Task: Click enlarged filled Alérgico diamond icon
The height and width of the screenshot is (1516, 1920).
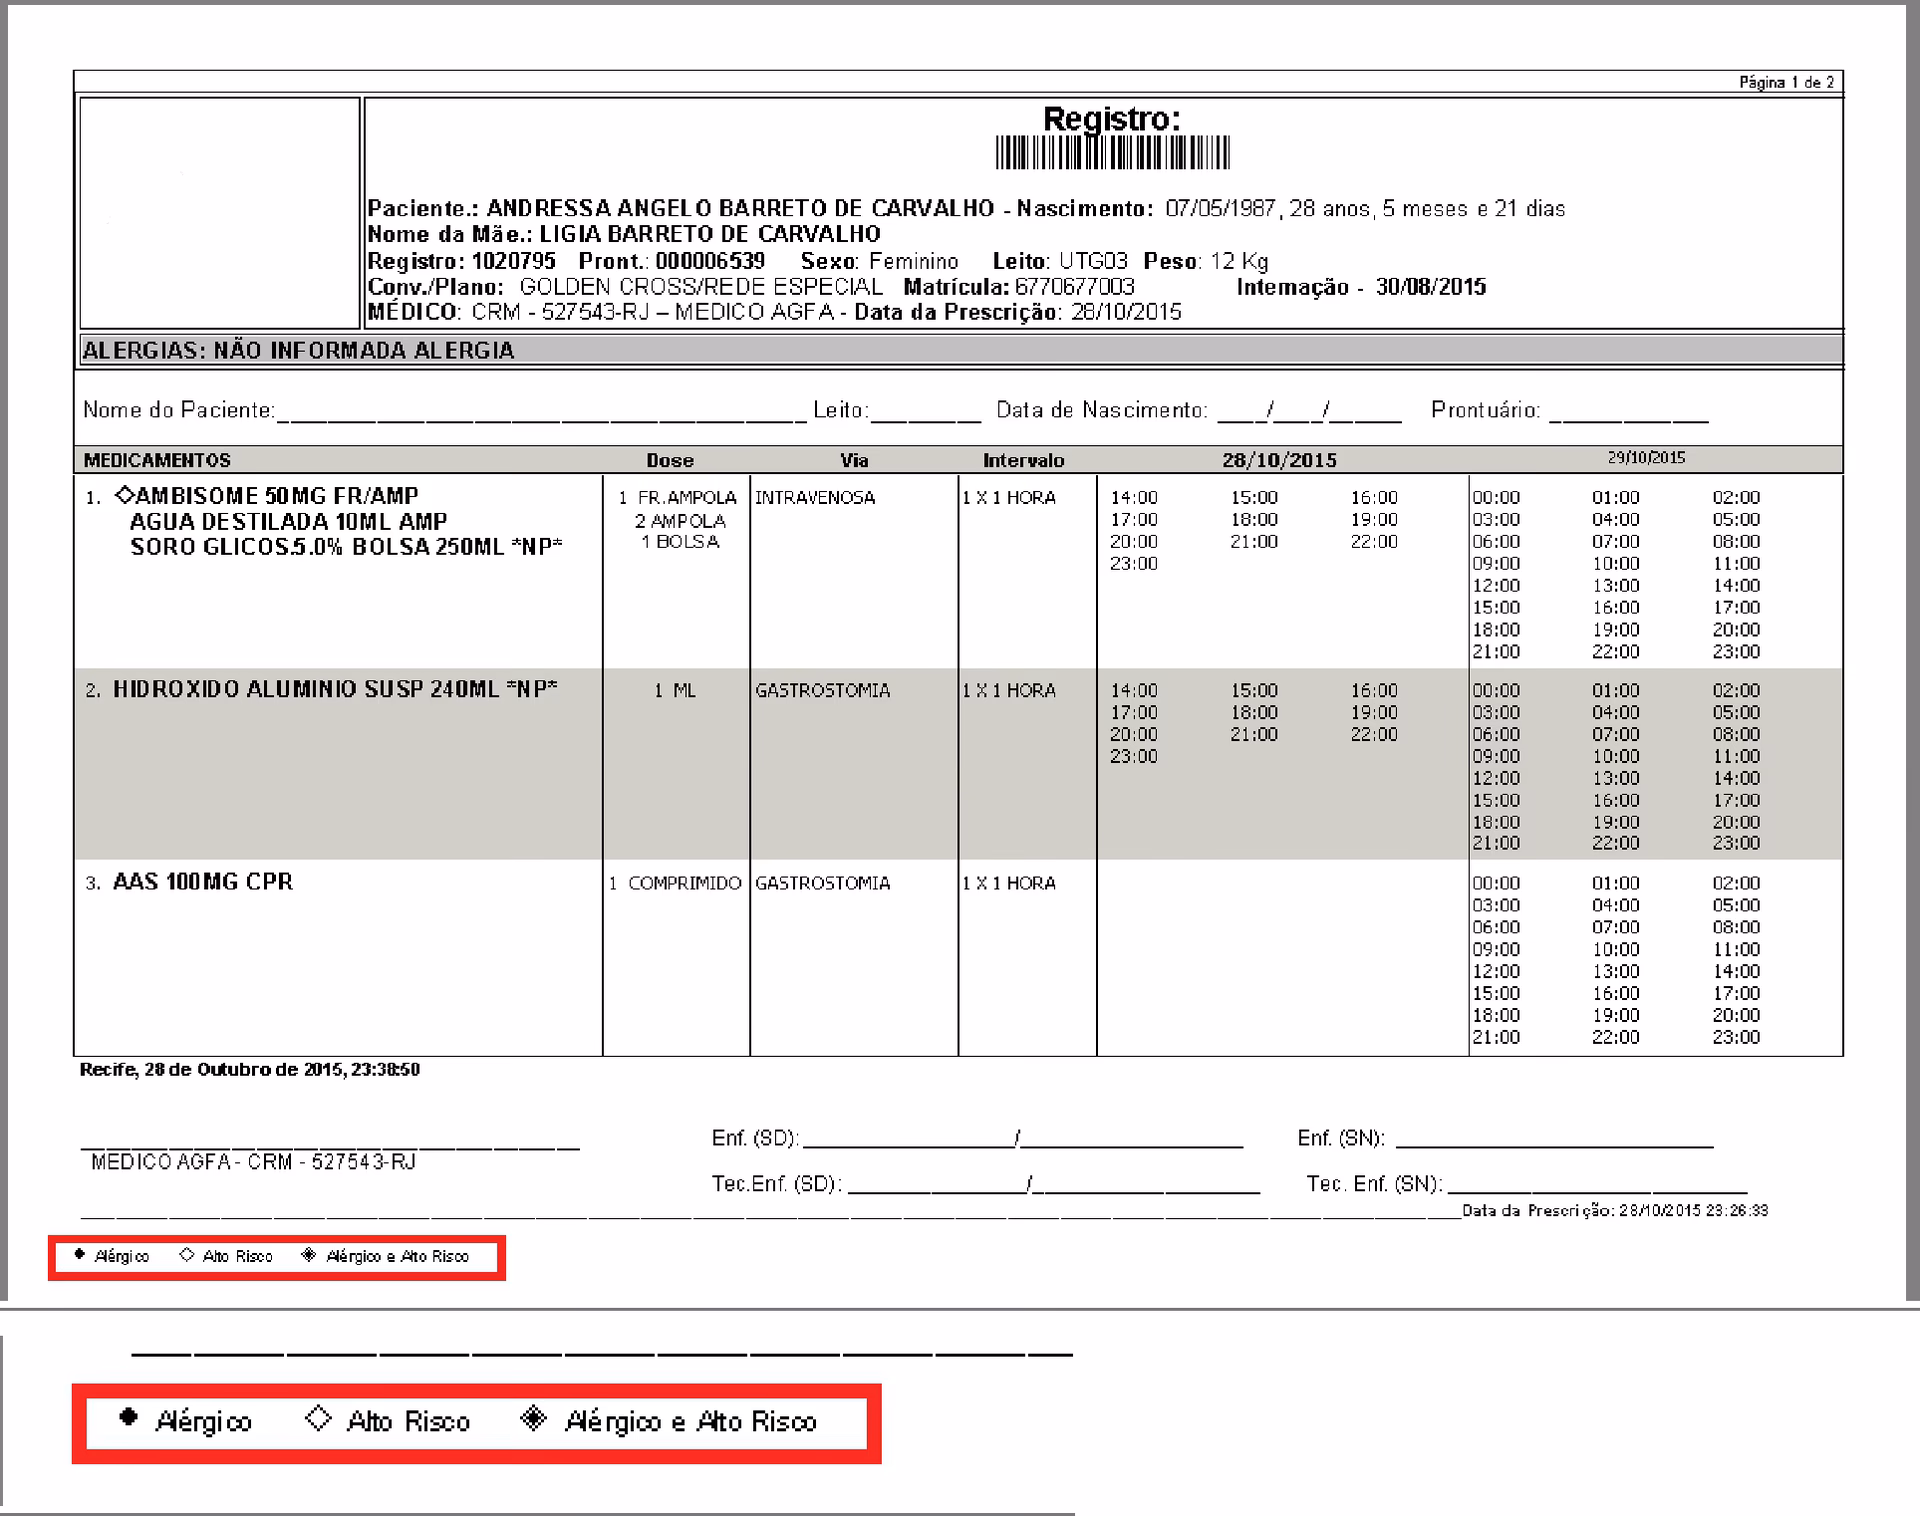Action: pos(128,1417)
